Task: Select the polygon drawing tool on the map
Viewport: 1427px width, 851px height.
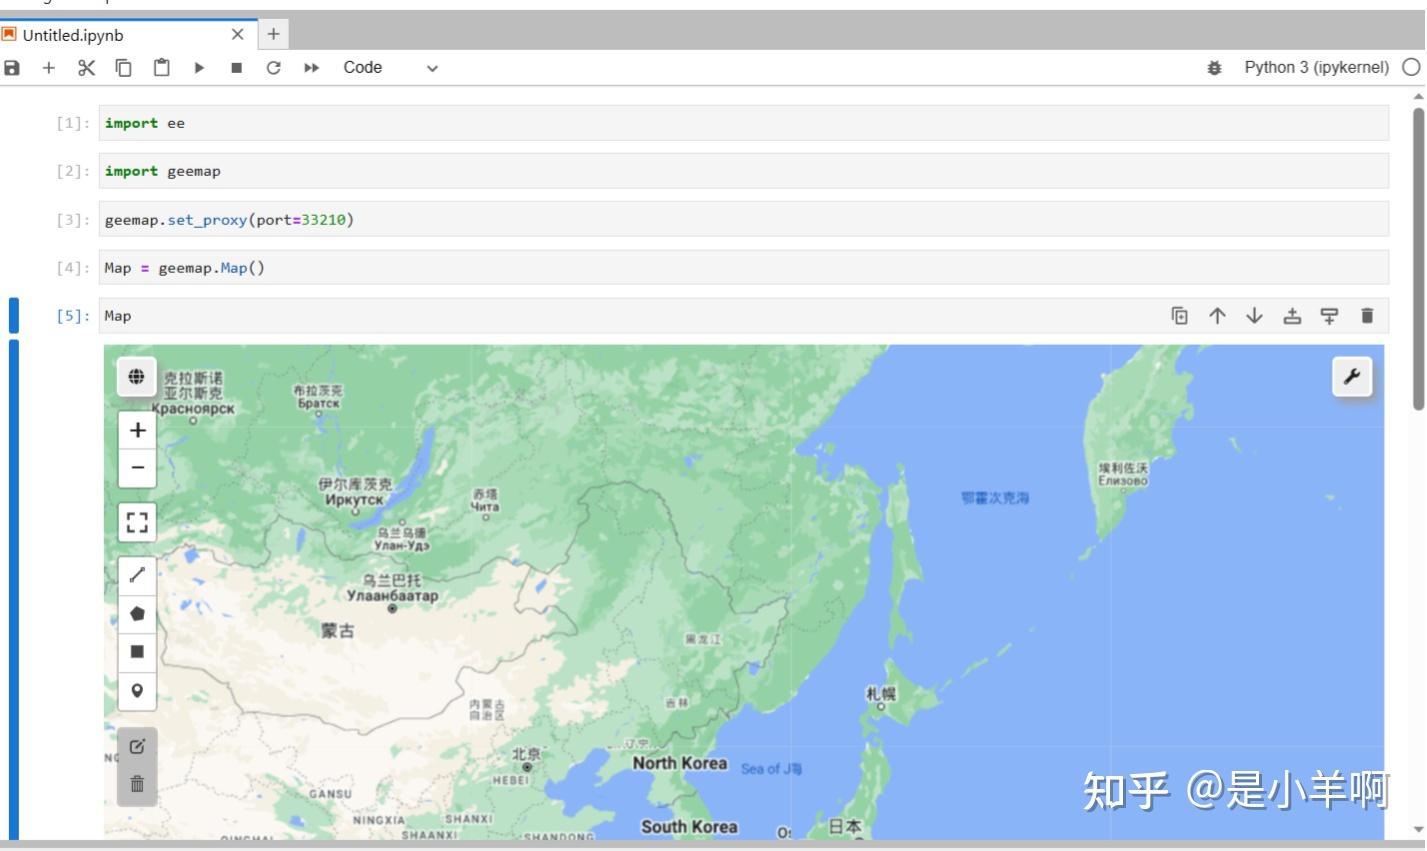Action: pos(137,613)
